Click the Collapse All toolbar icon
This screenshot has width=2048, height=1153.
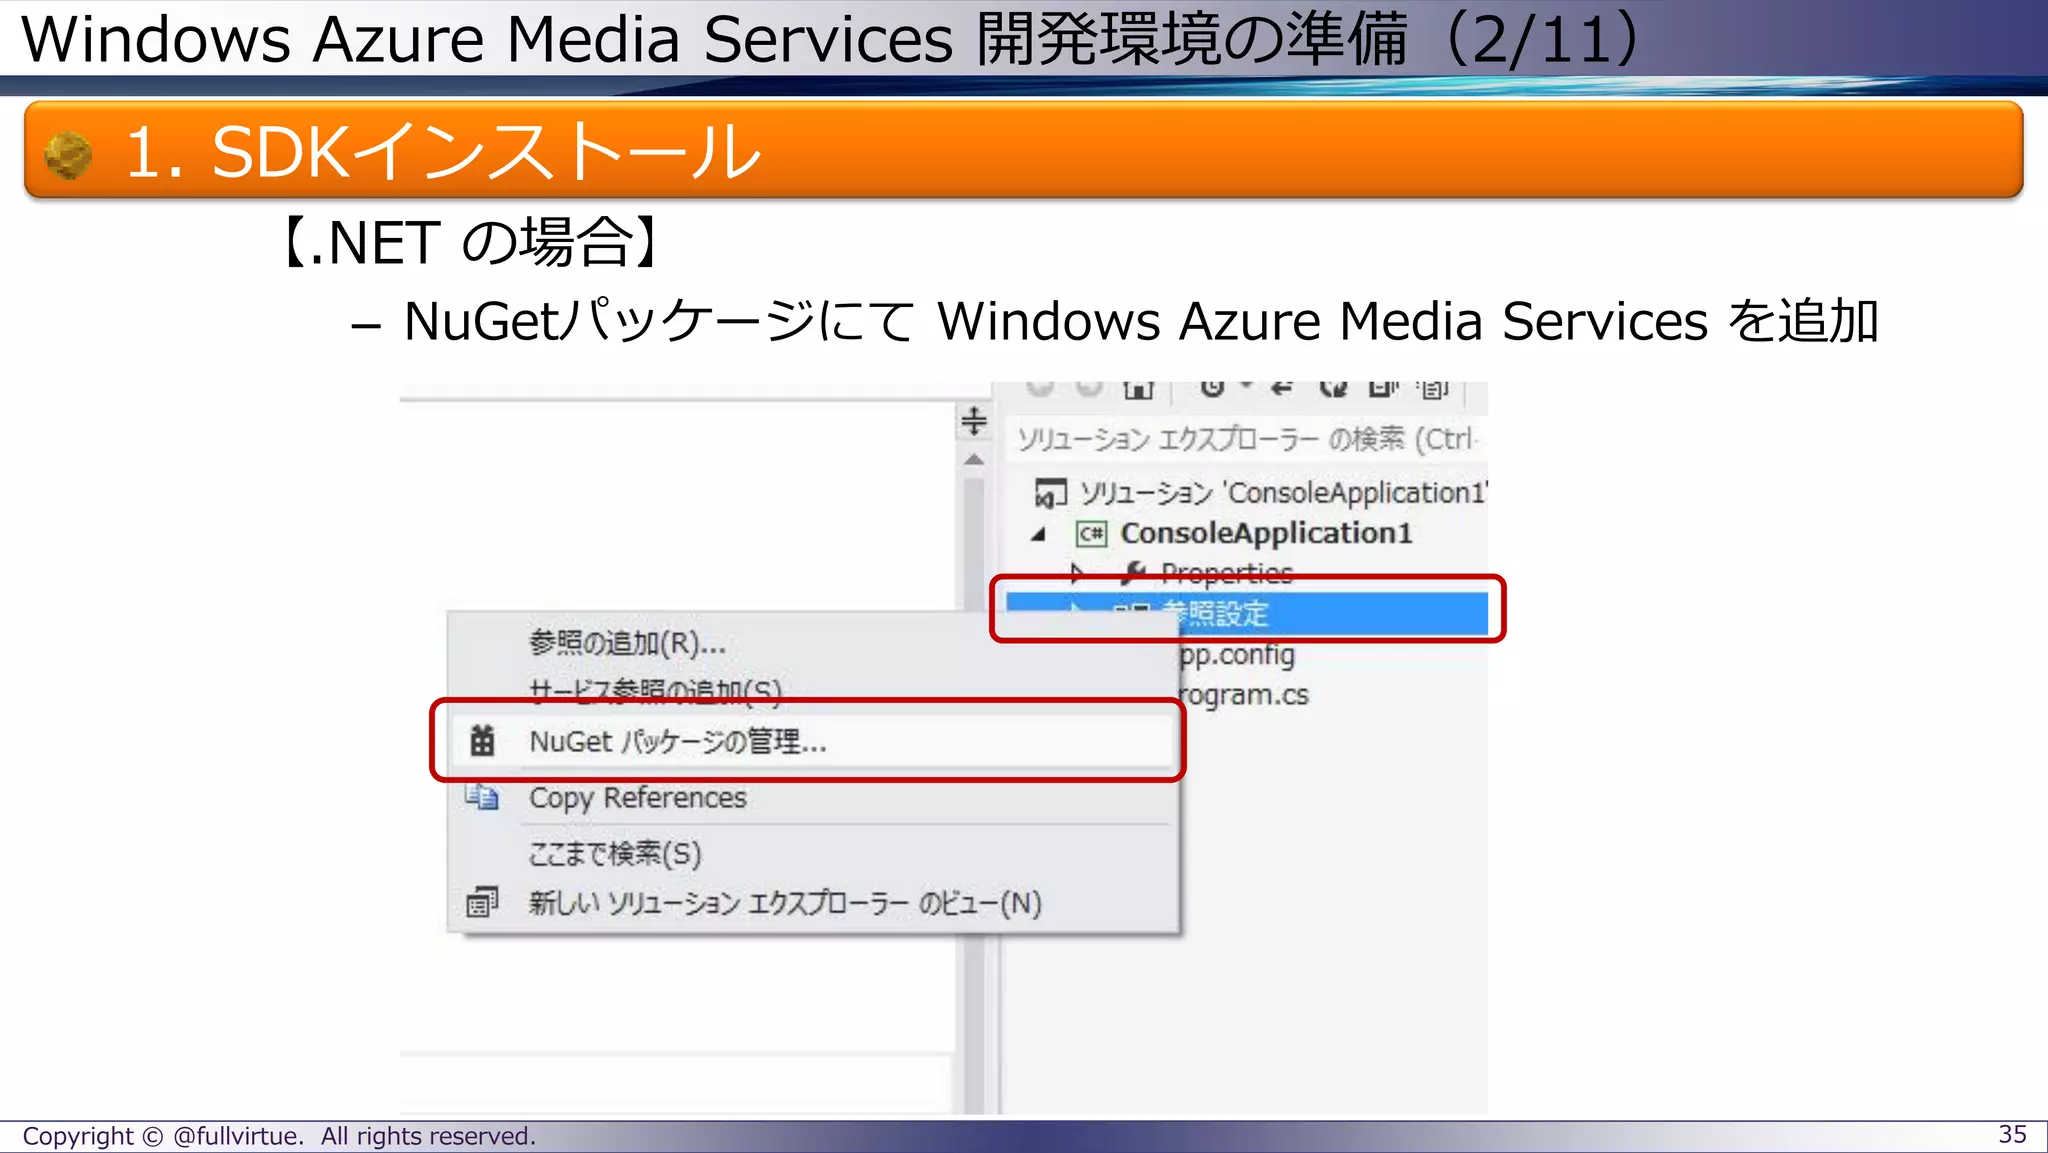[1384, 388]
